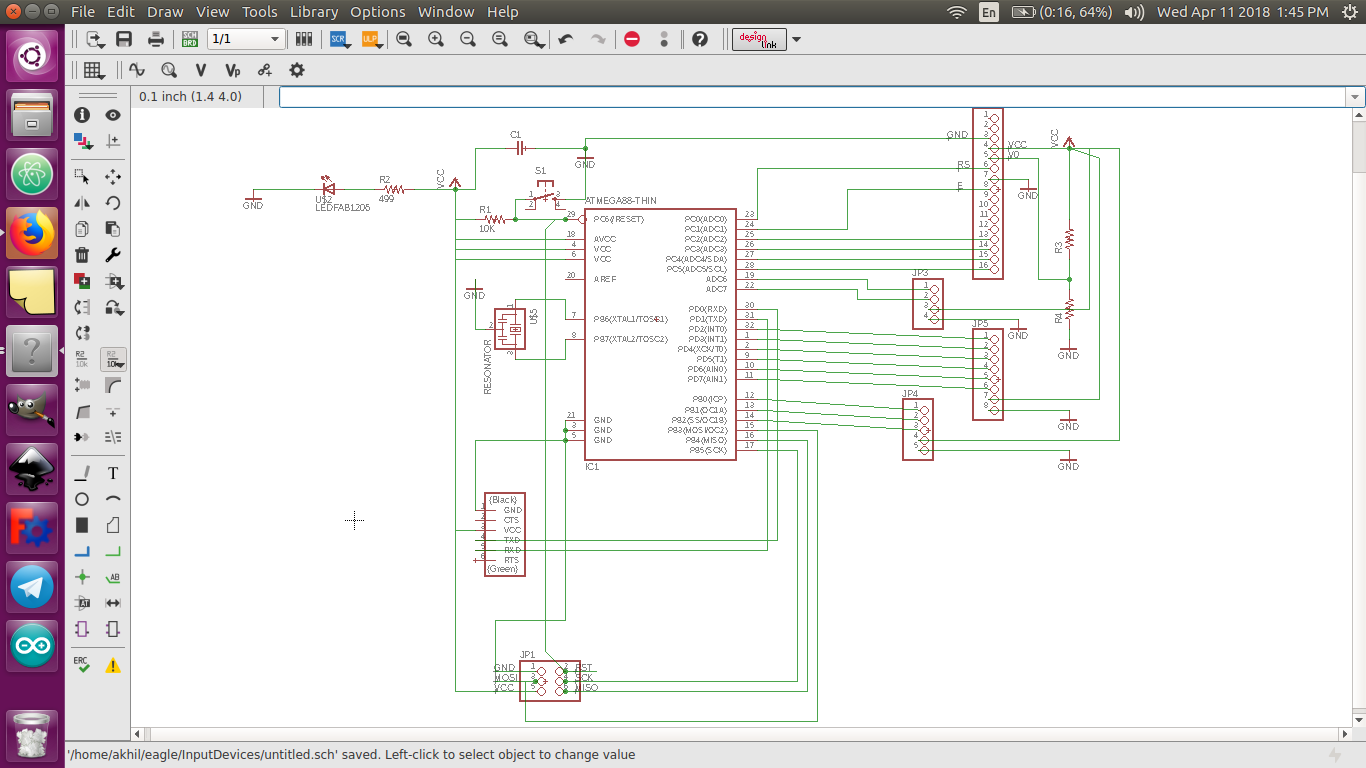Click the design link button
The height and width of the screenshot is (768, 1366).
[759, 40]
